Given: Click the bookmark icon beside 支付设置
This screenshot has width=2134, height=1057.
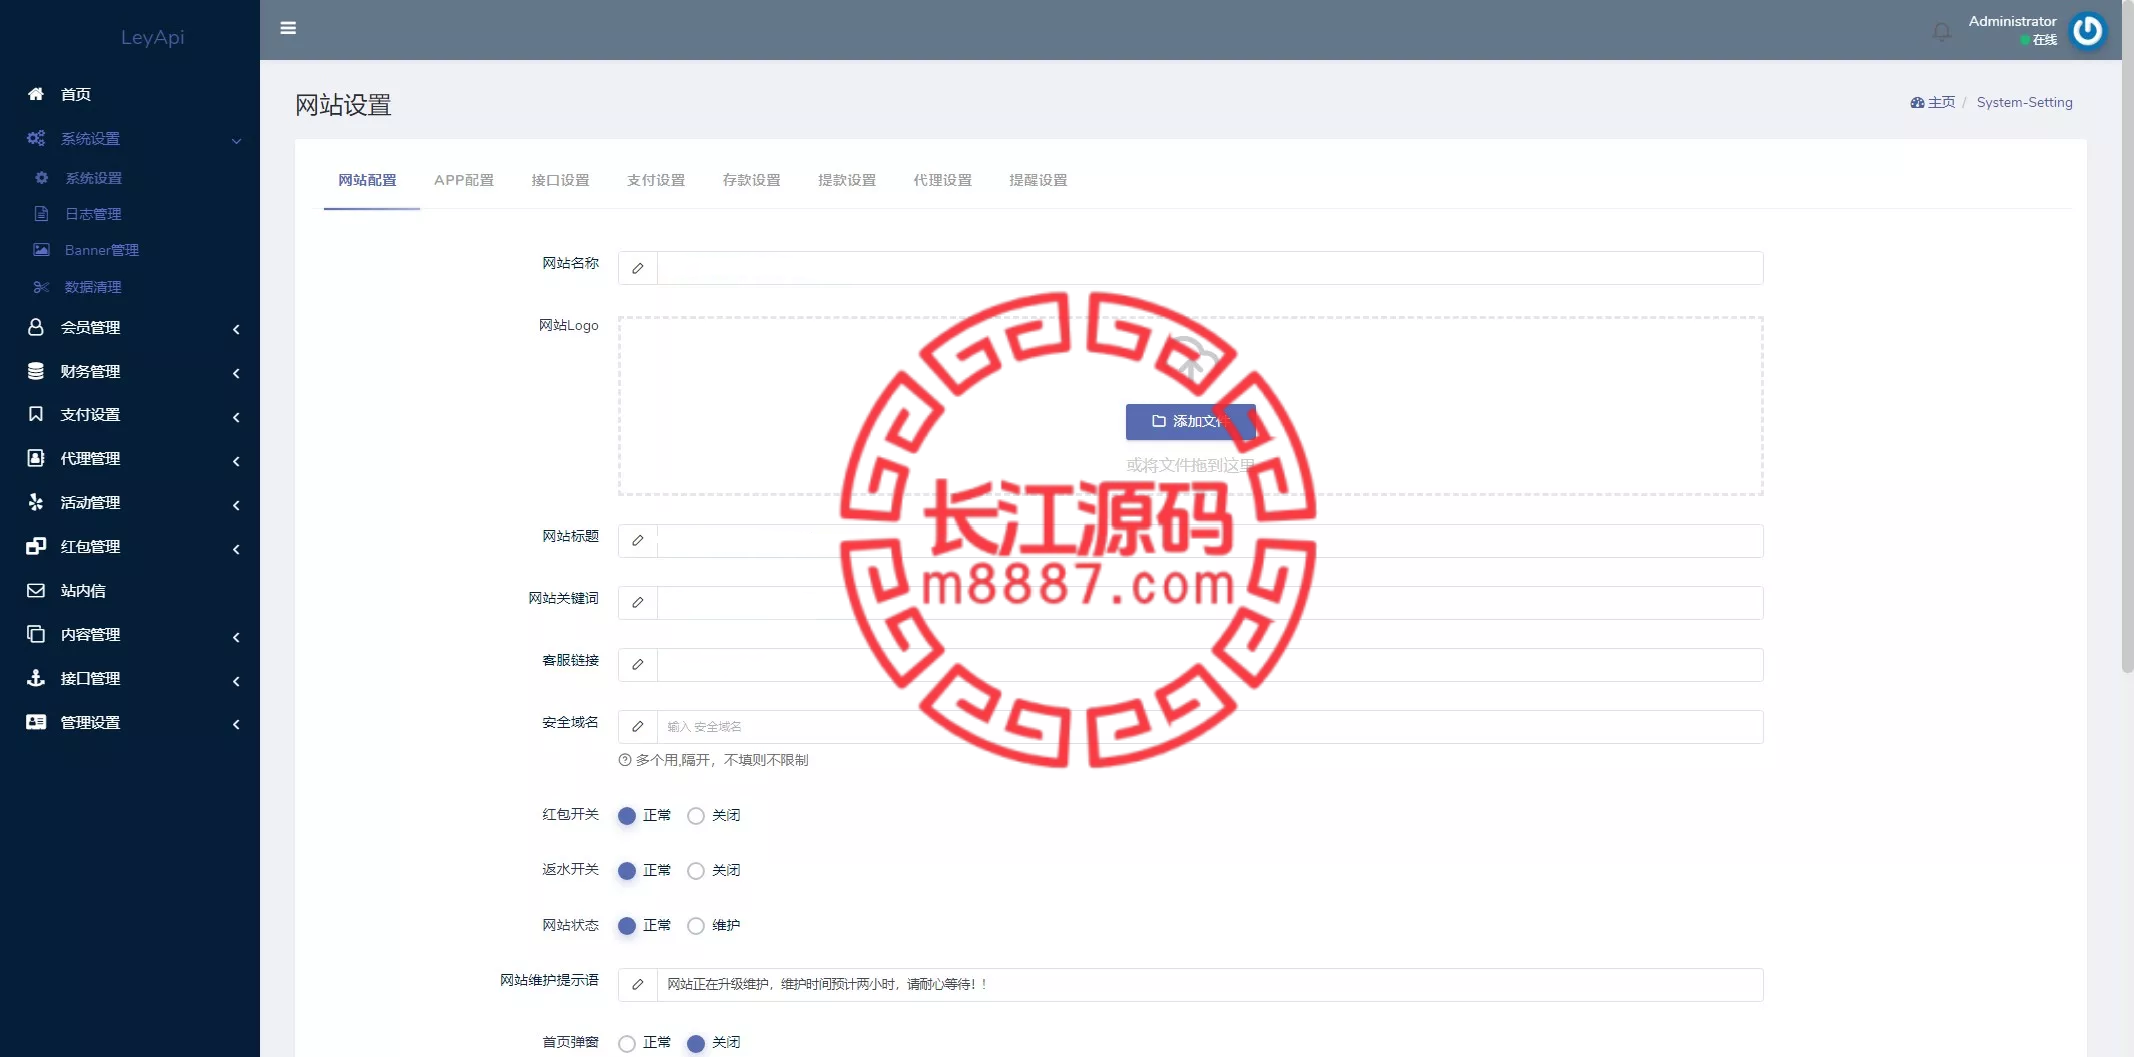Looking at the screenshot, I should pos(36,414).
